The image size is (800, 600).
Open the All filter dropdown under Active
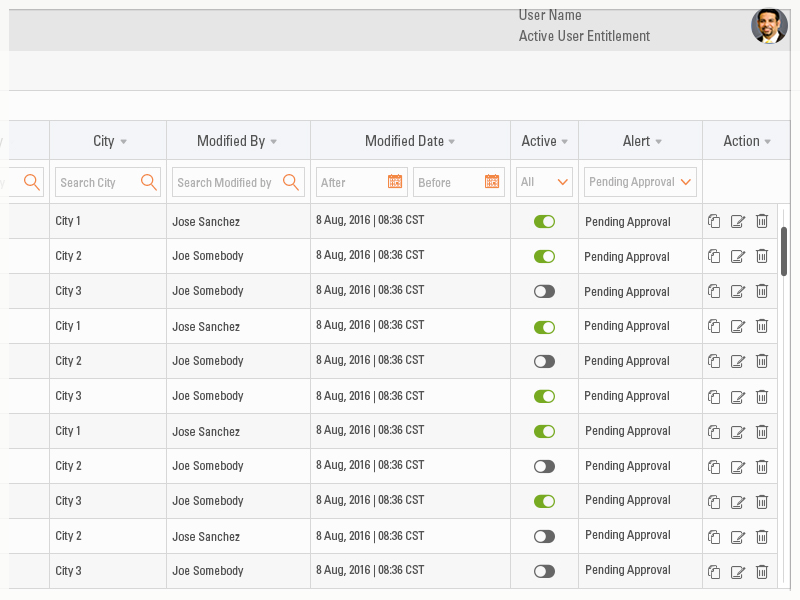[x=544, y=182]
